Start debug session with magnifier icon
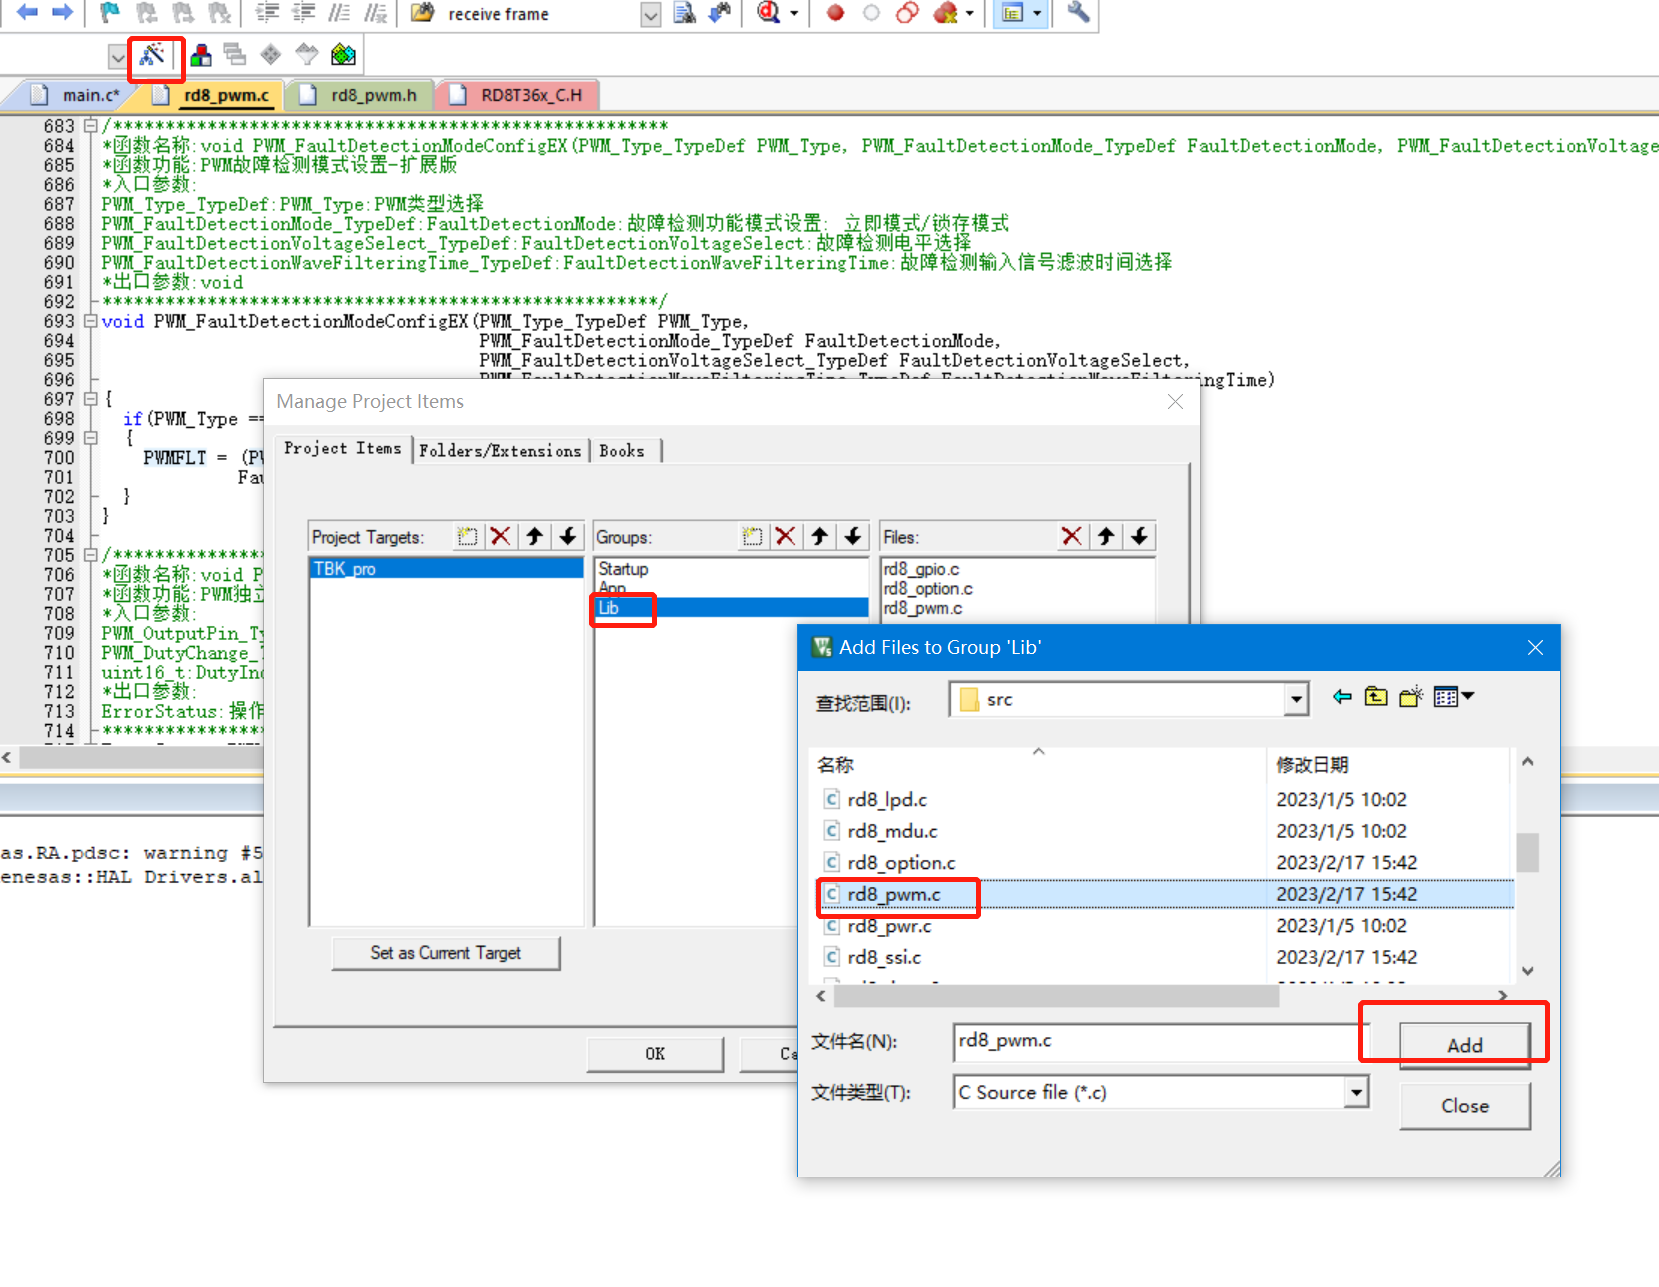The image size is (1659, 1287). click(x=767, y=12)
